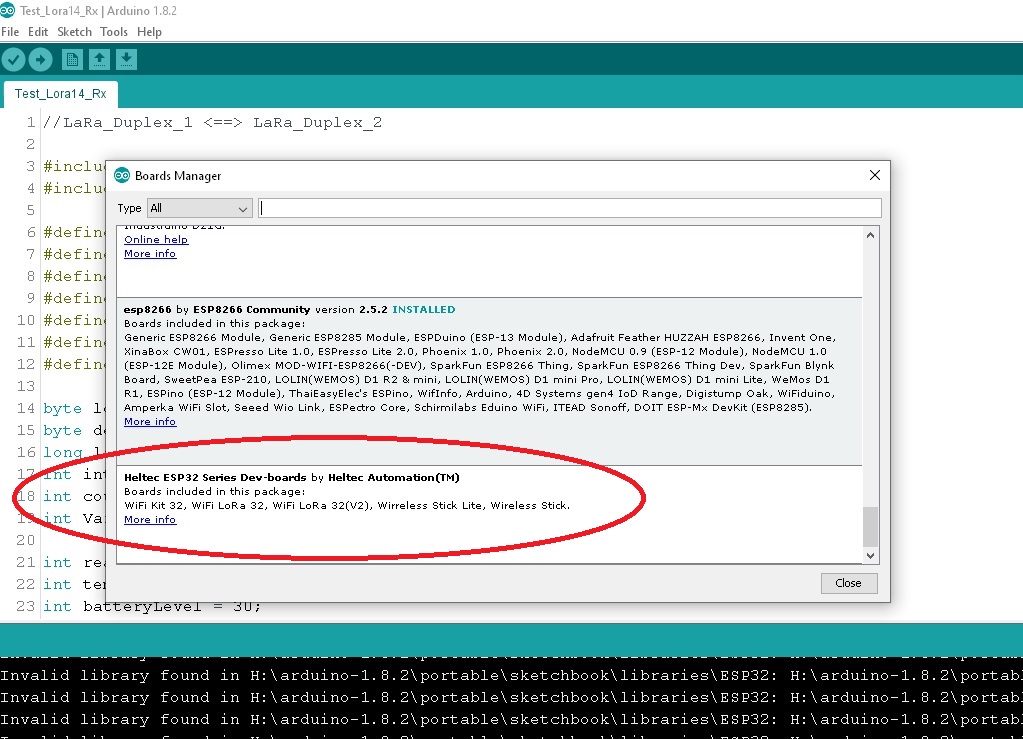The image size is (1023, 739).
Task: Open More info link below Online help
Action: pos(150,254)
